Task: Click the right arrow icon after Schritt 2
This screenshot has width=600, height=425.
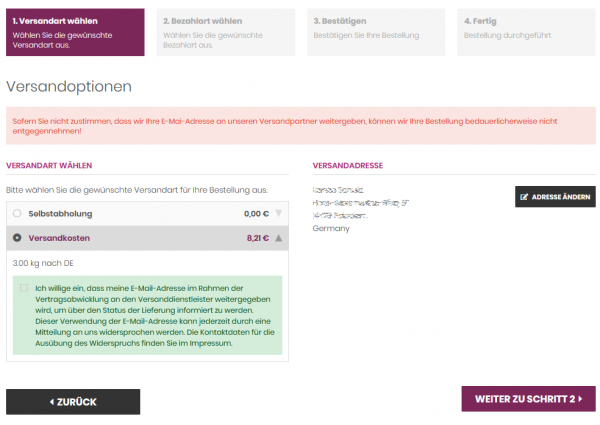Action: pos(581,399)
